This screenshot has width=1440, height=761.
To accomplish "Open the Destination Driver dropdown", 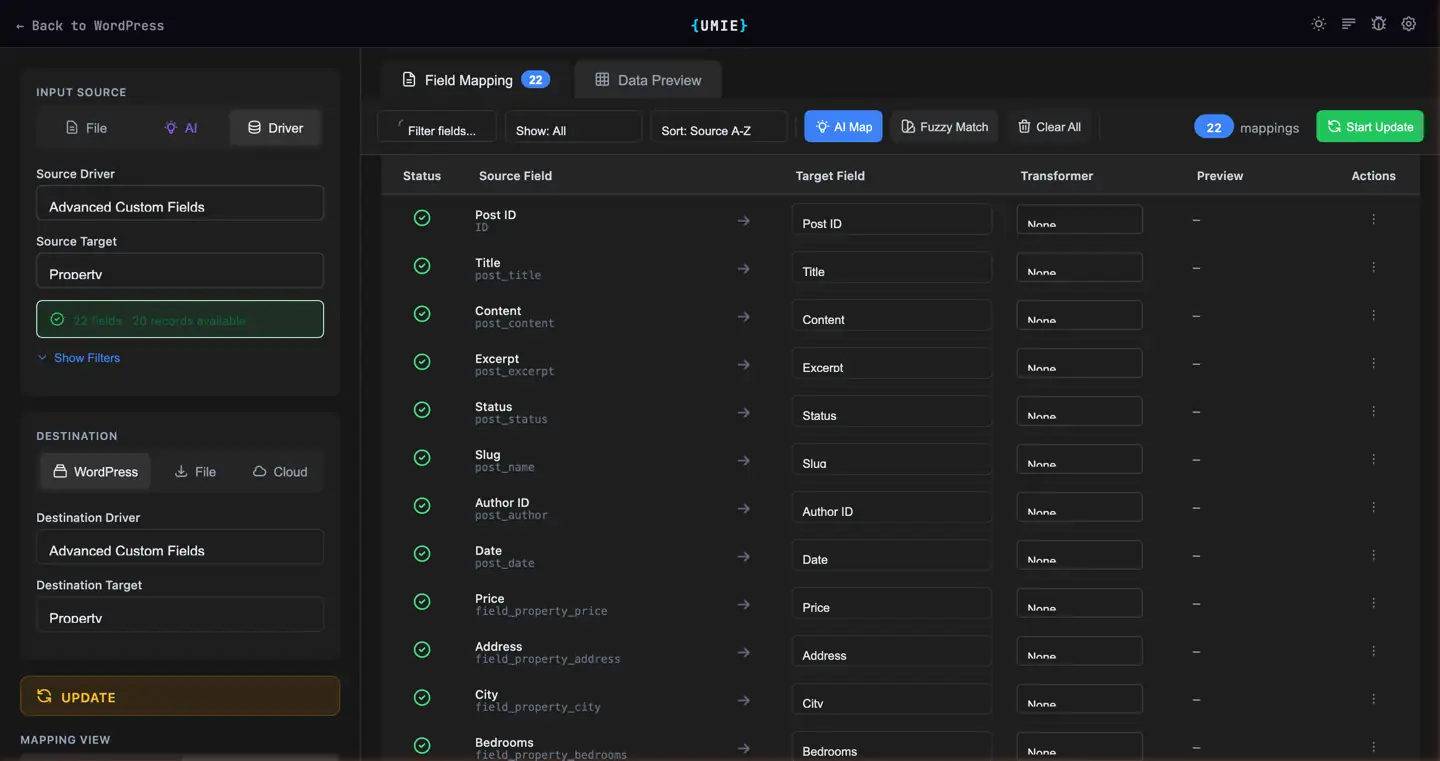I will 180,547.
